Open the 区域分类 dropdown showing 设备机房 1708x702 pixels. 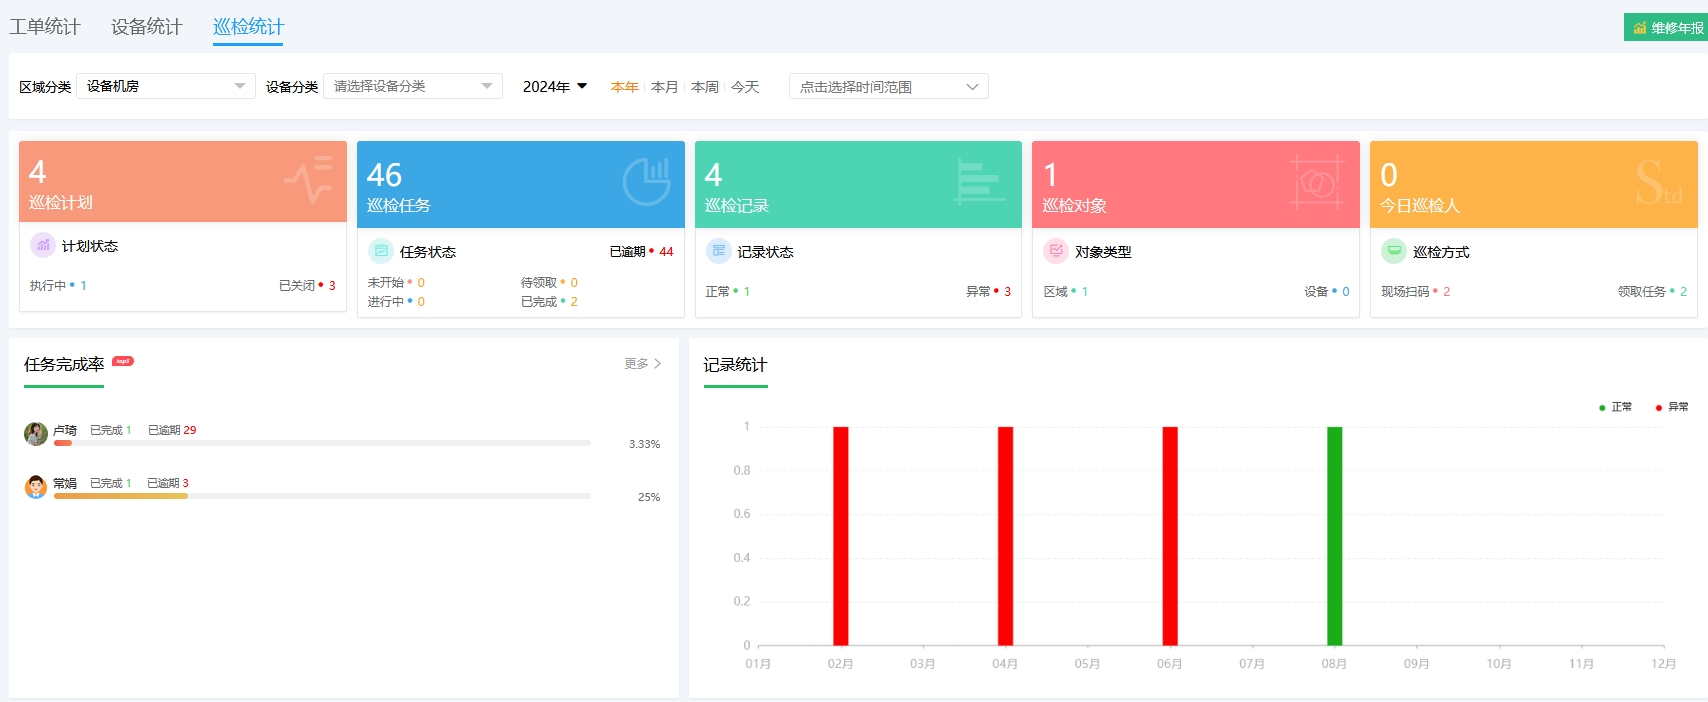click(x=165, y=86)
